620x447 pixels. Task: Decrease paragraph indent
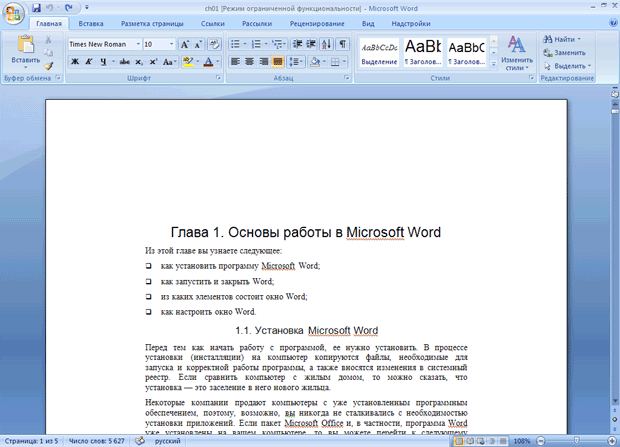tap(297, 44)
